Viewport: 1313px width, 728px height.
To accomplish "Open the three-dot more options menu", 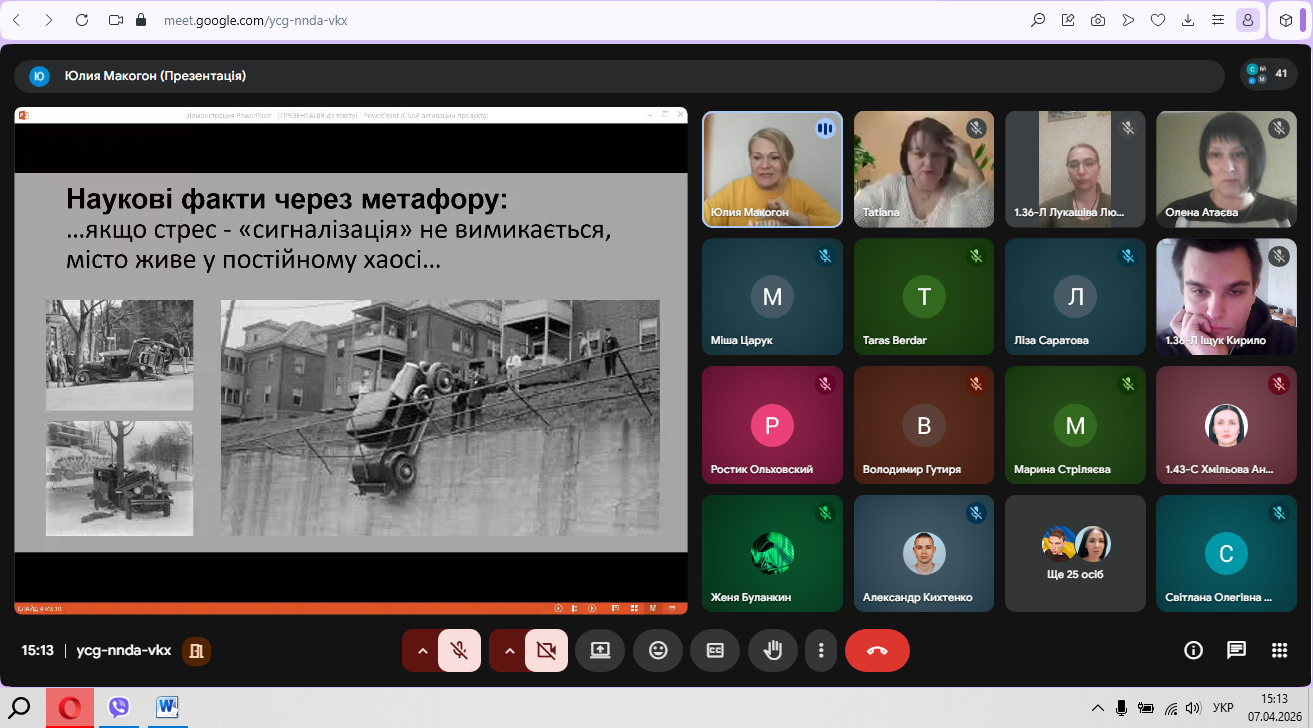I will pyautogui.click(x=821, y=650).
